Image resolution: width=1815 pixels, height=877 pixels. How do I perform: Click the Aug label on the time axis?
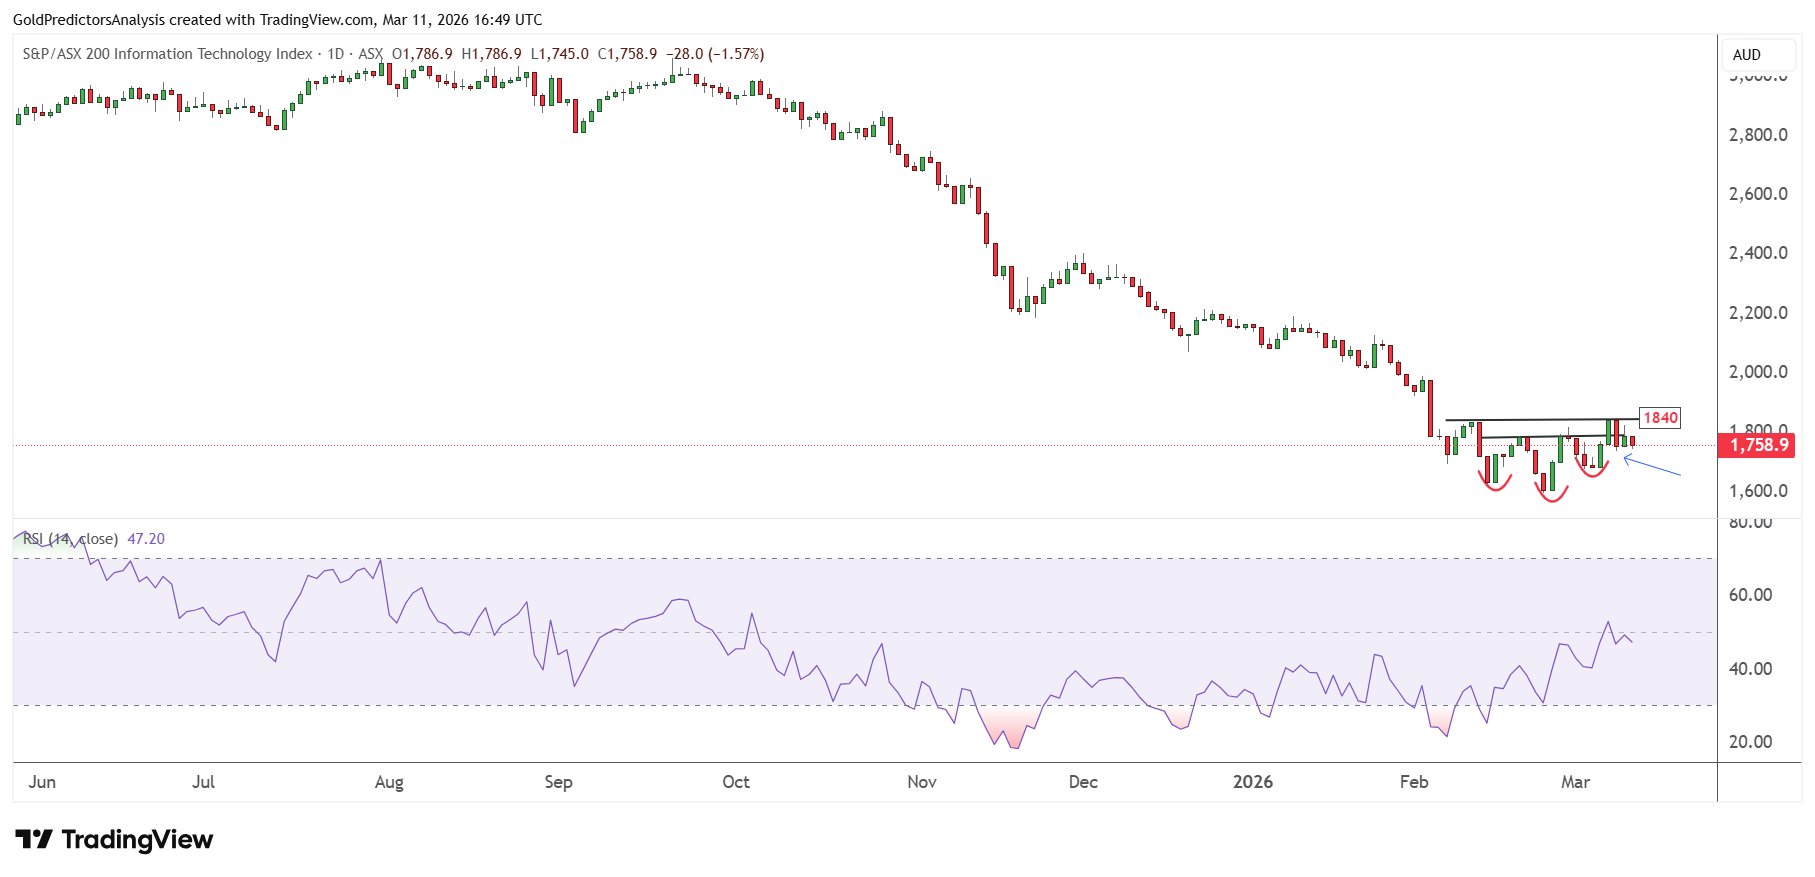pyautogui.click(x=389, y=782)
